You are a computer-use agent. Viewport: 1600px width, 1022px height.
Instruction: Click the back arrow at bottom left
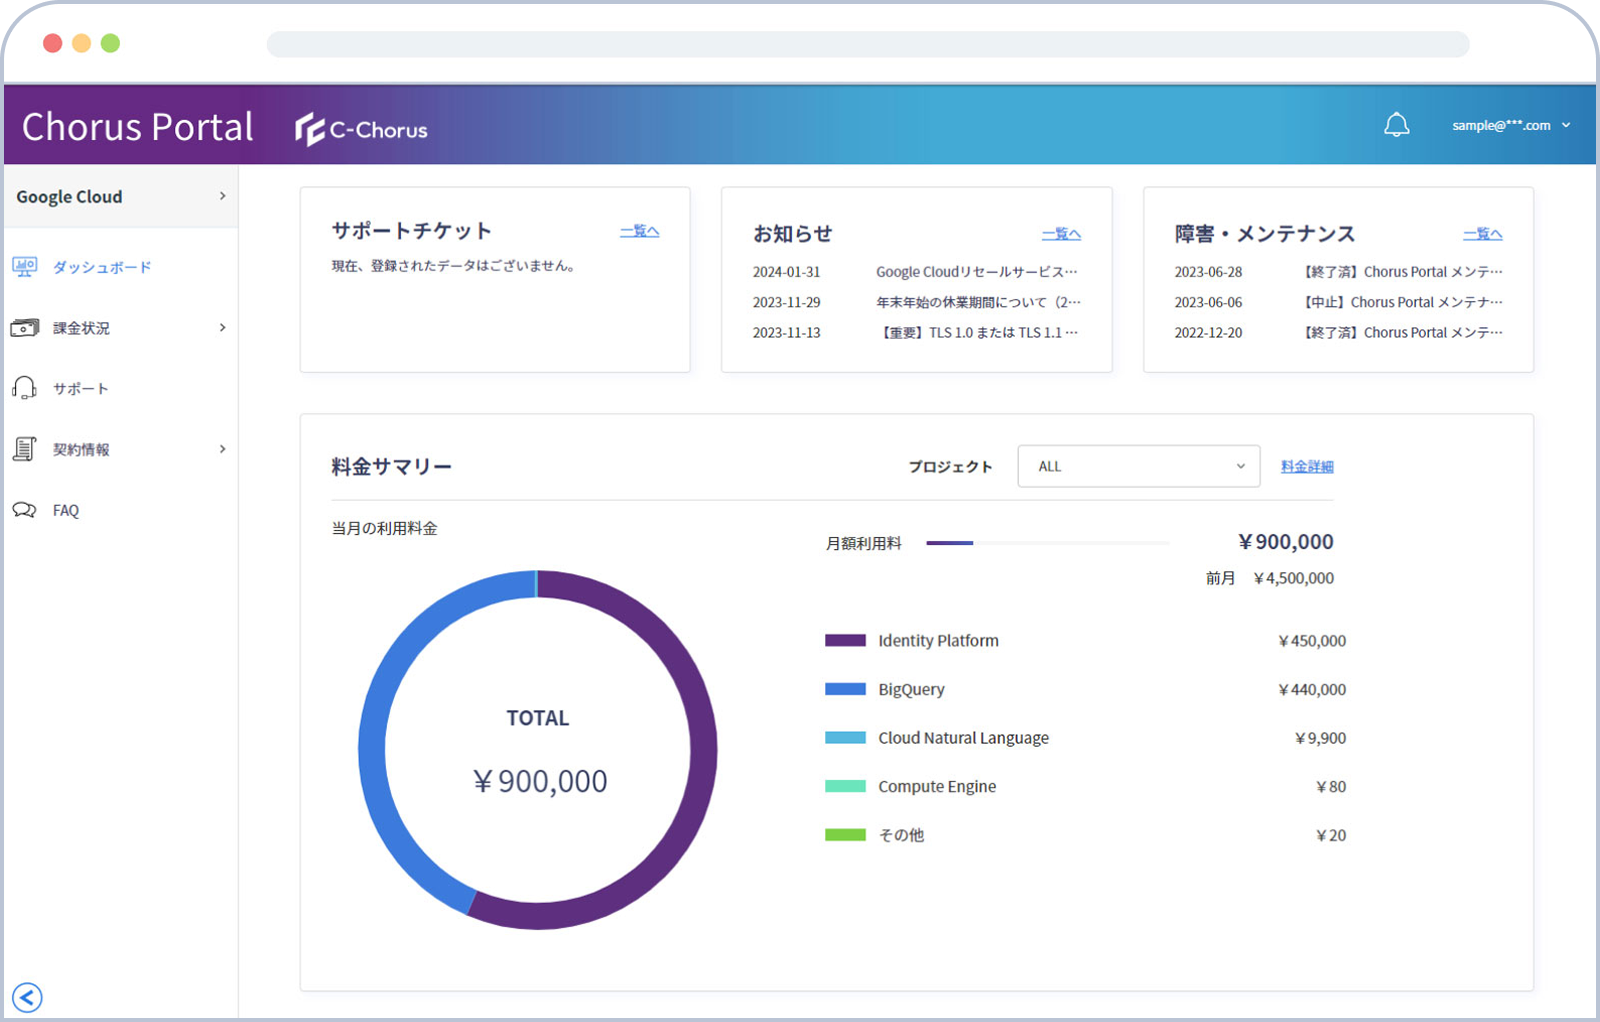pos(28,997)
